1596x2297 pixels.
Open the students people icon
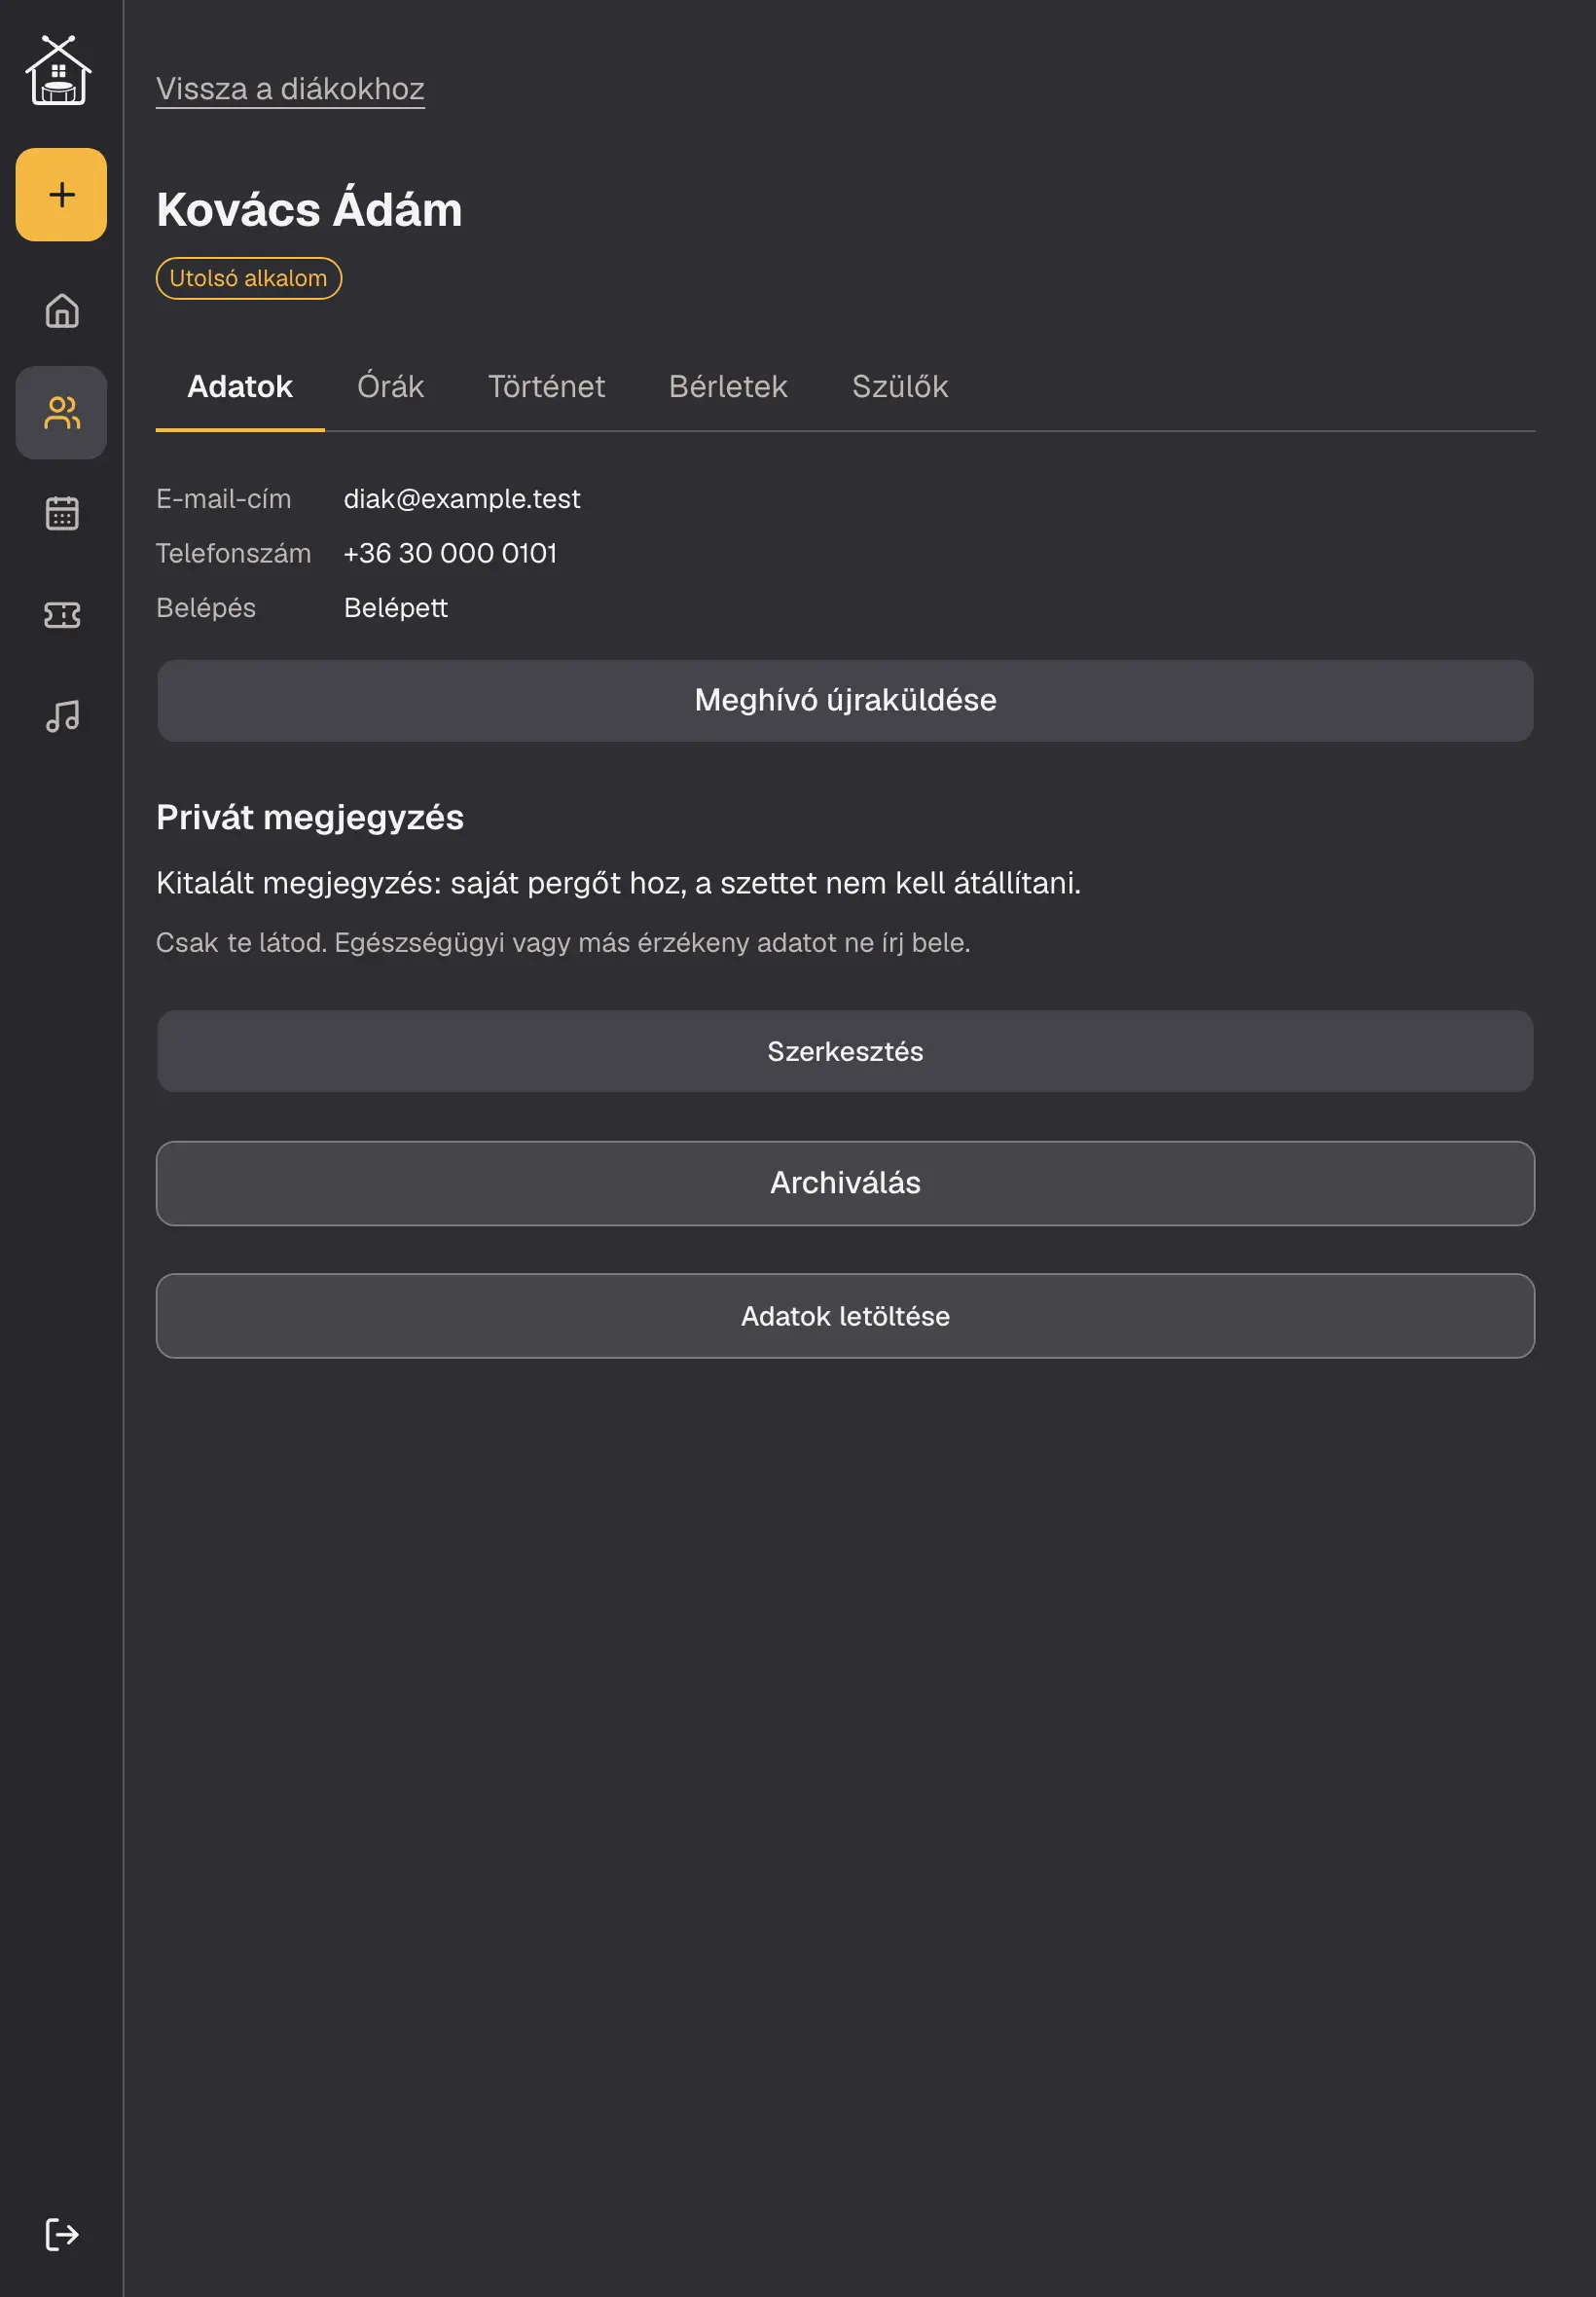coord(61,412)
